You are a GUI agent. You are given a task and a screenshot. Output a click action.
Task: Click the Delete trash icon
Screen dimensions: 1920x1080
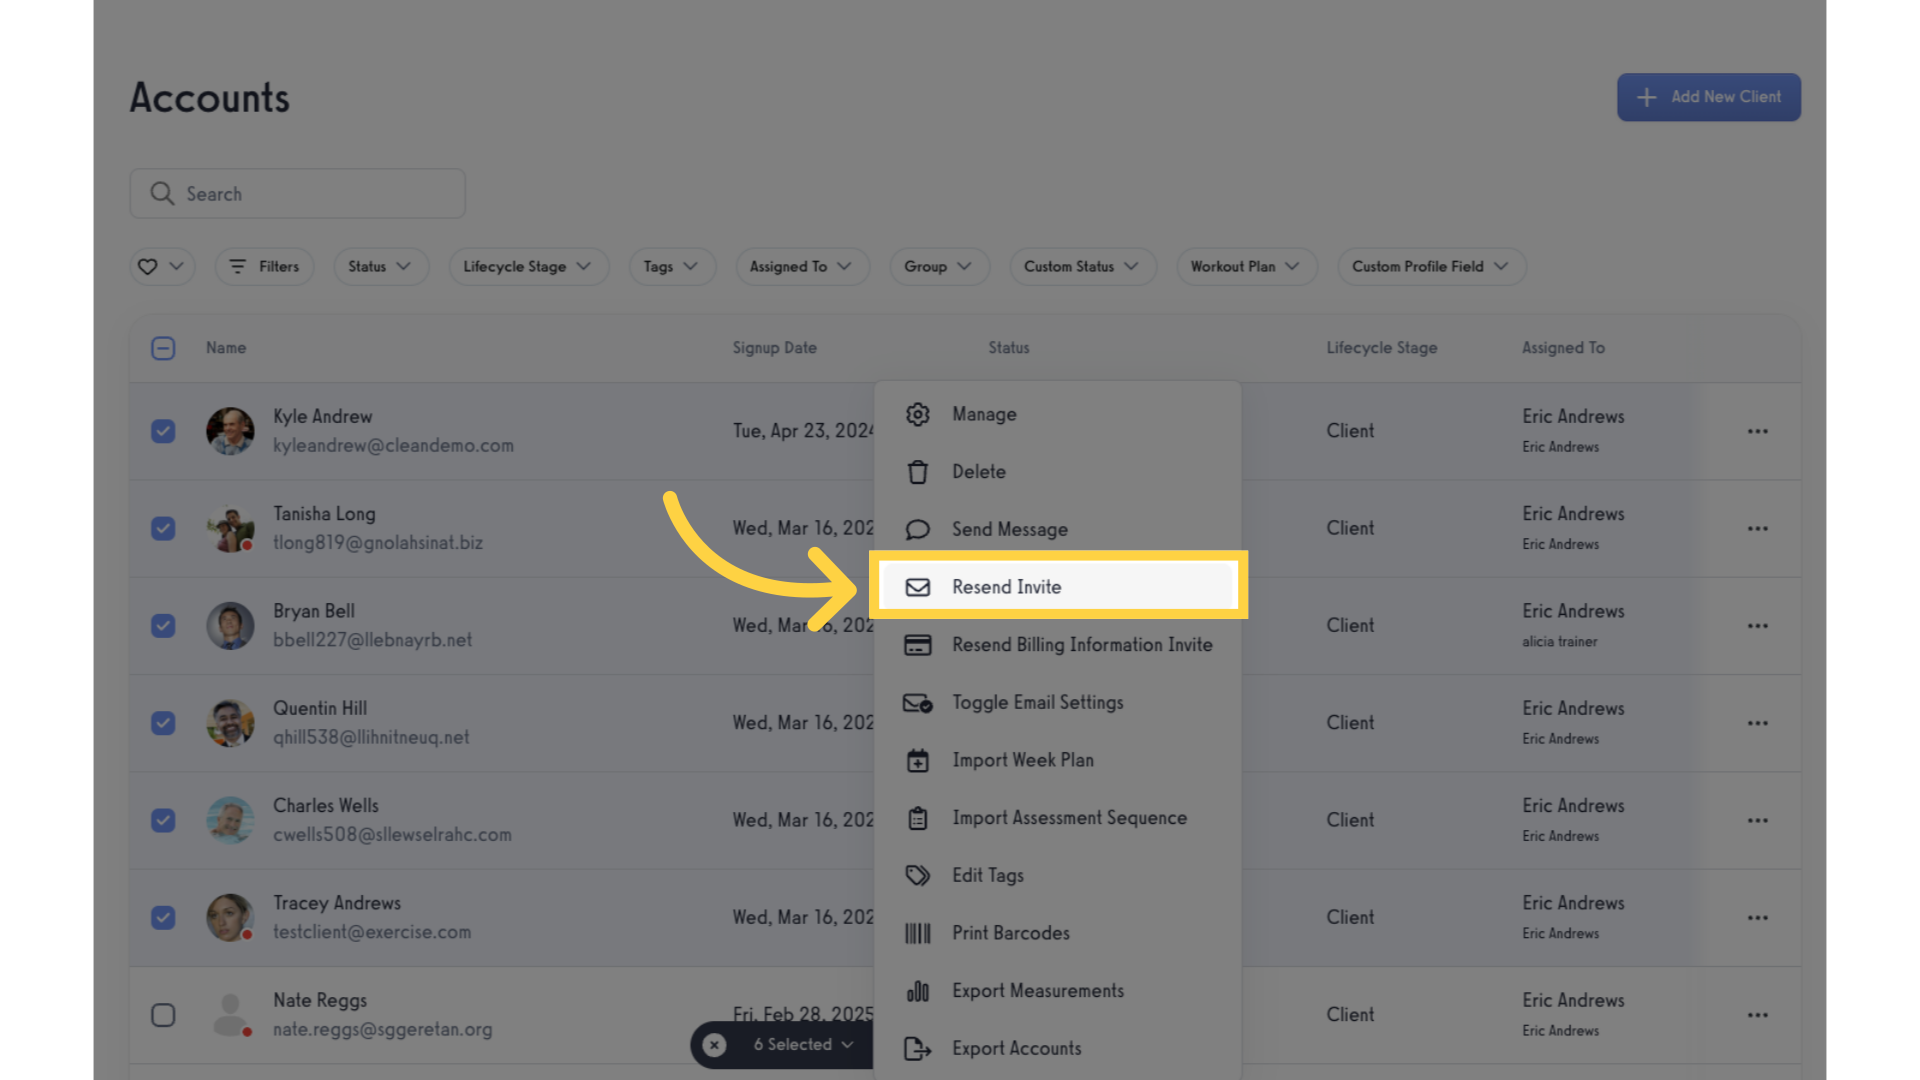point(917,472)
